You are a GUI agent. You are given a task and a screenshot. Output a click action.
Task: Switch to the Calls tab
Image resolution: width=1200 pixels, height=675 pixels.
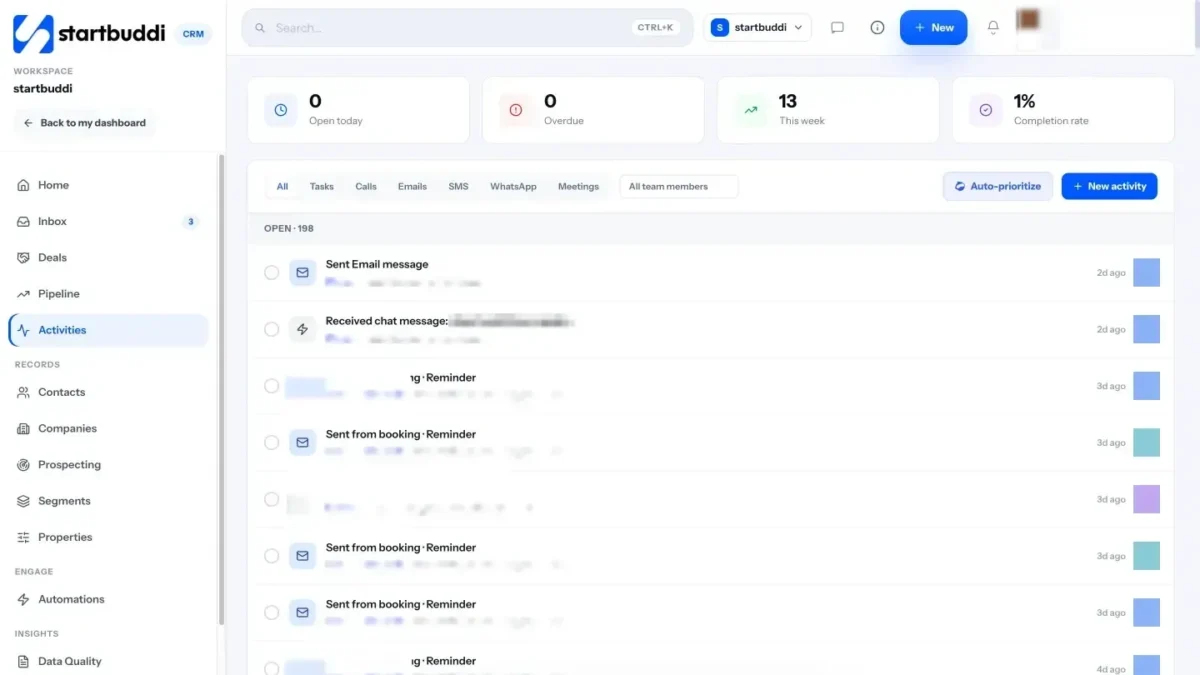tap(366, 186)
